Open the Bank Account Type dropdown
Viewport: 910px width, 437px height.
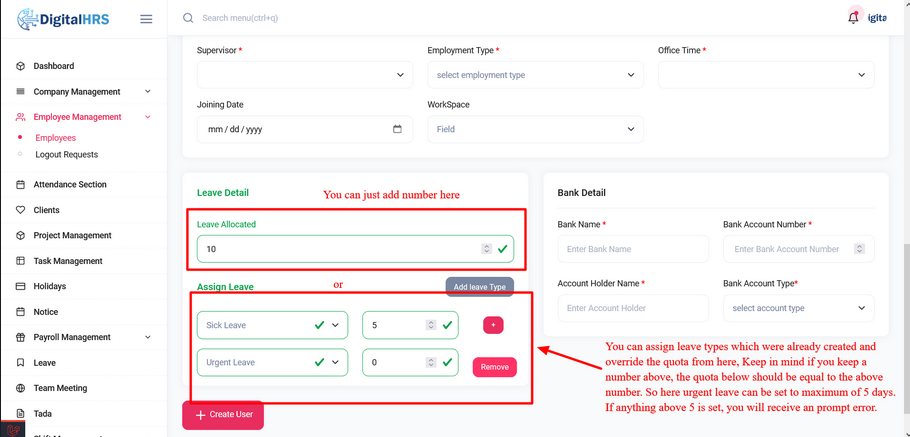798,308
